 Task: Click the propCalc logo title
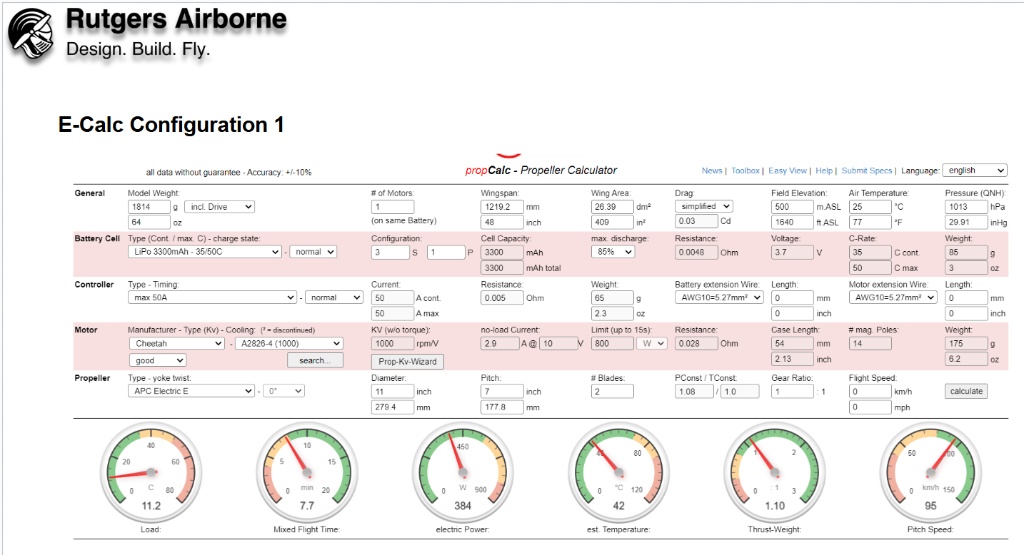point(540,169)
